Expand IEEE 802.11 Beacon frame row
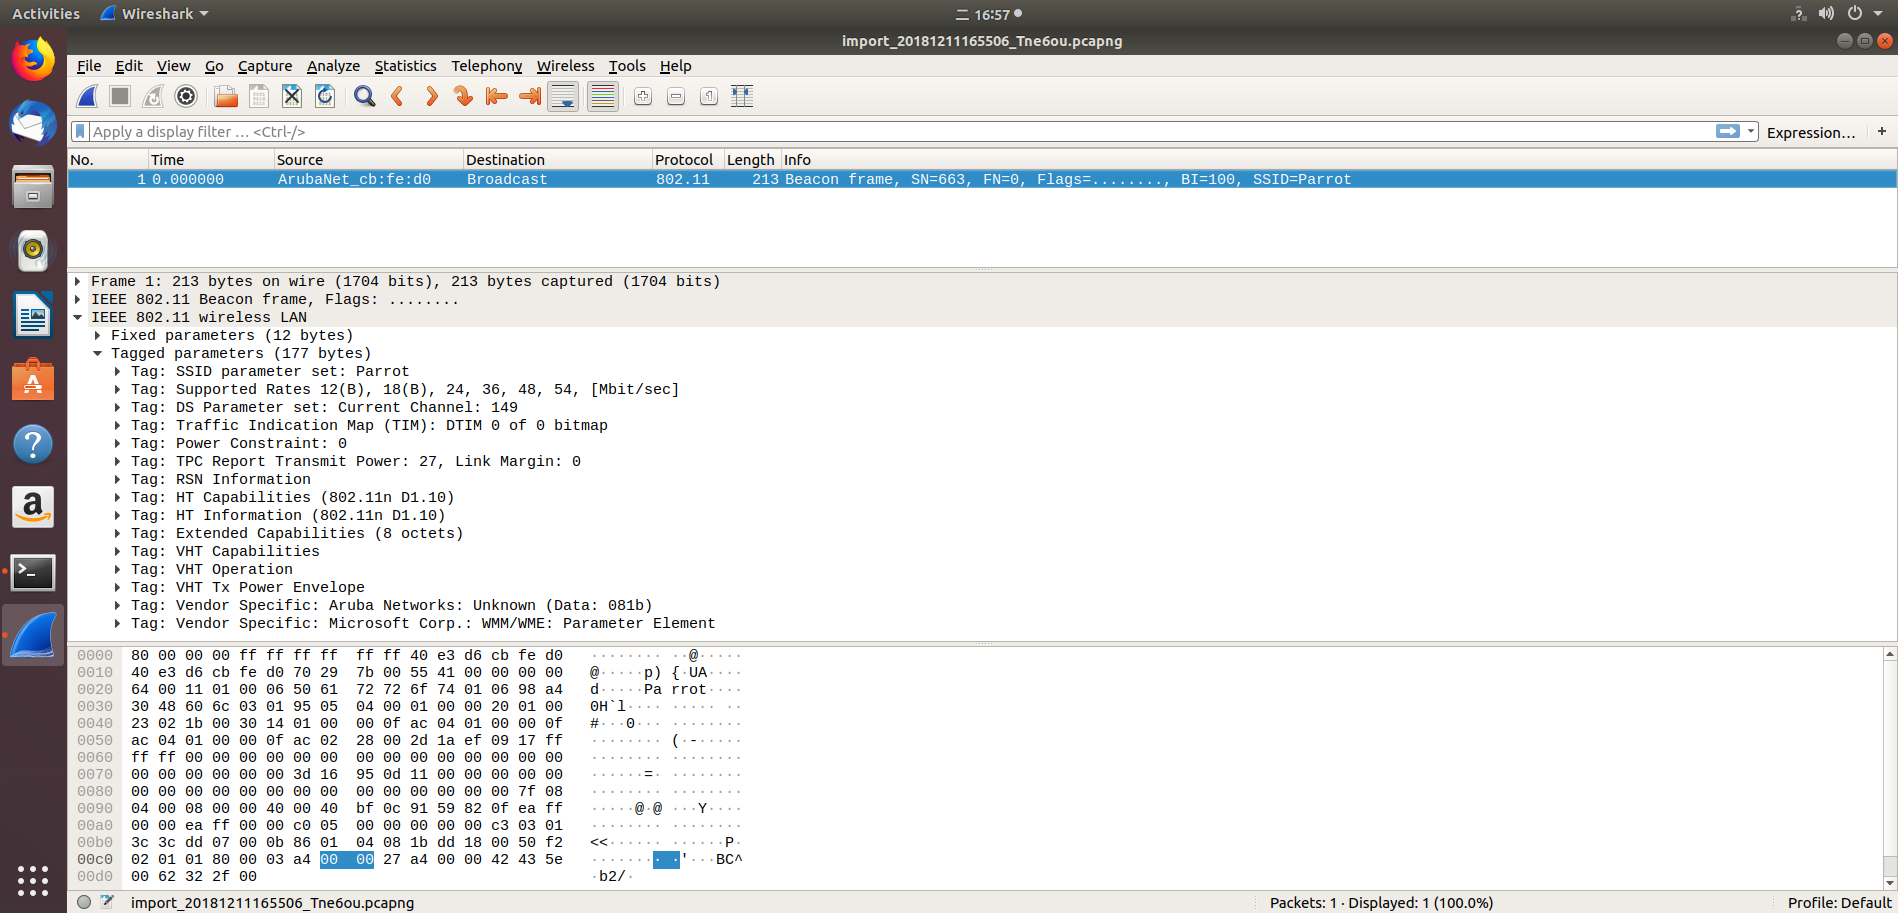The width and height of the screenshot is (1898, 913). [x=77, y=300]
